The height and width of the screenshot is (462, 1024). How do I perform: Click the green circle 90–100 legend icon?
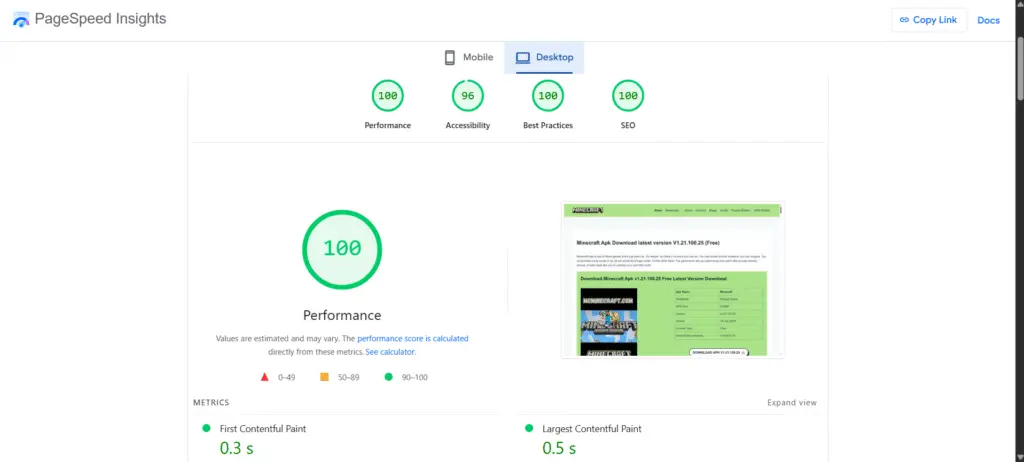click(x=386, y=377)
